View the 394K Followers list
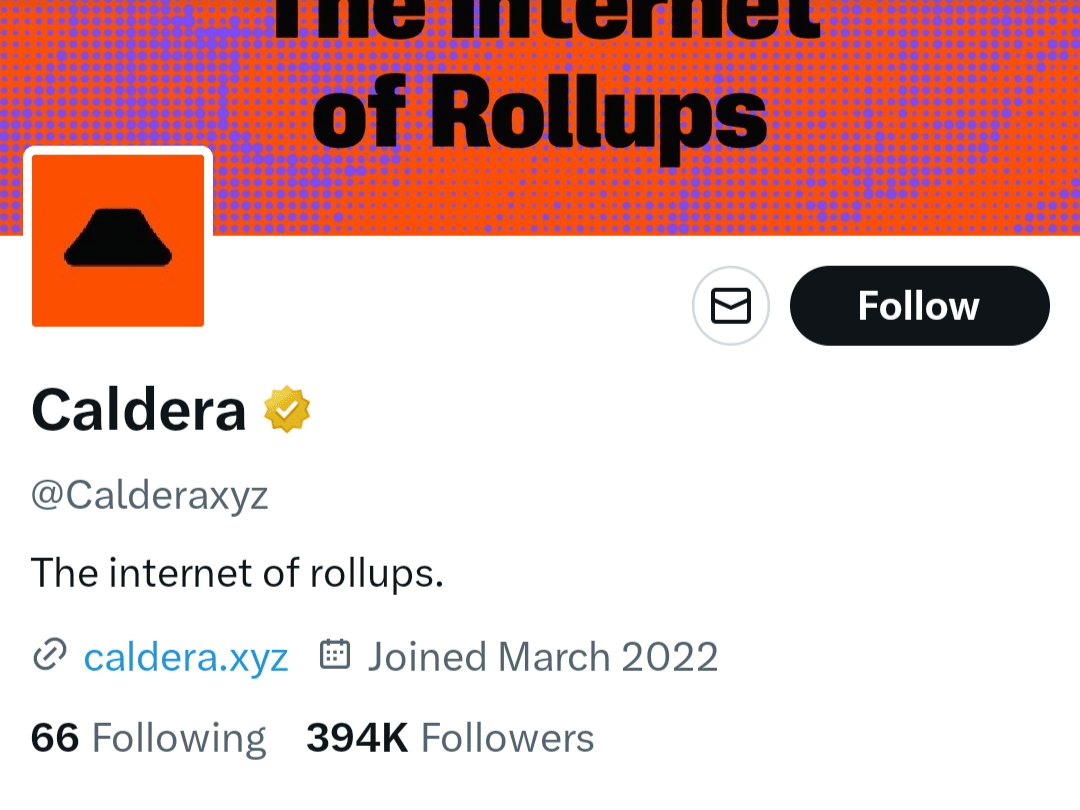The height and width of the screenshot is (810, 1080). (450, 738)
